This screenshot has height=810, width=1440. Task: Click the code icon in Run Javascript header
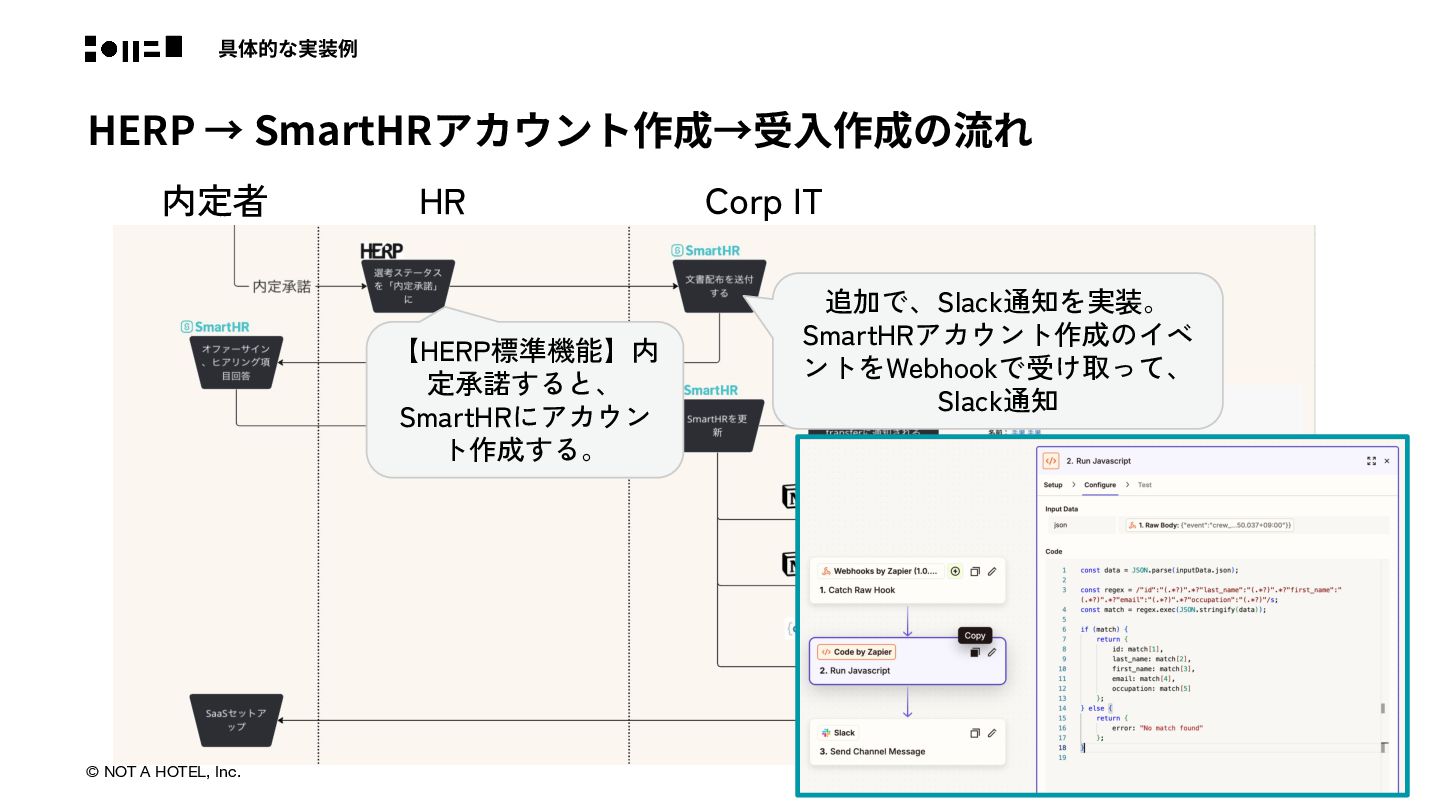[1051, 461]
